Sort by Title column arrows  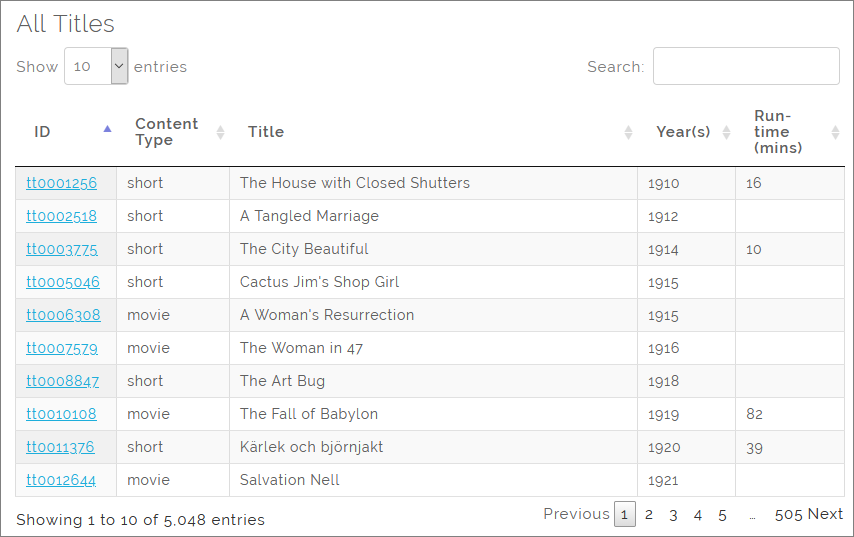[628, 132]
